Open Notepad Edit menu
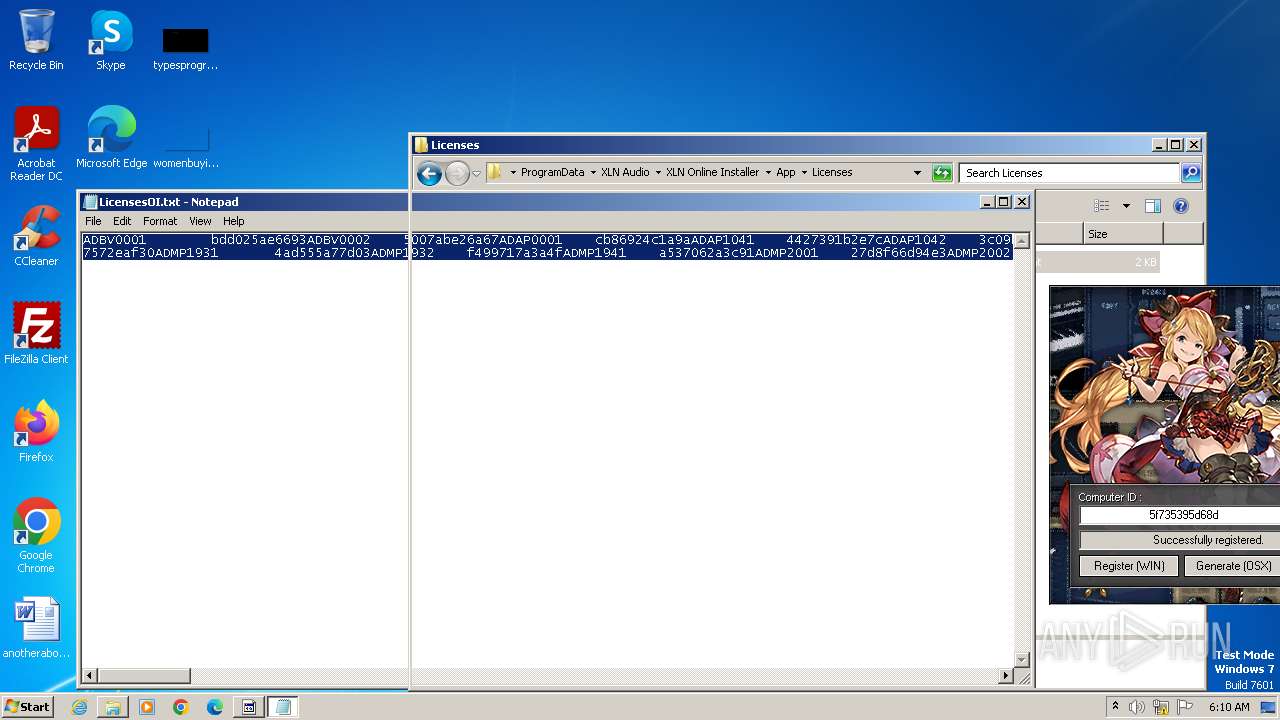Screen dimensions: 1280x720 pos(122,221)
